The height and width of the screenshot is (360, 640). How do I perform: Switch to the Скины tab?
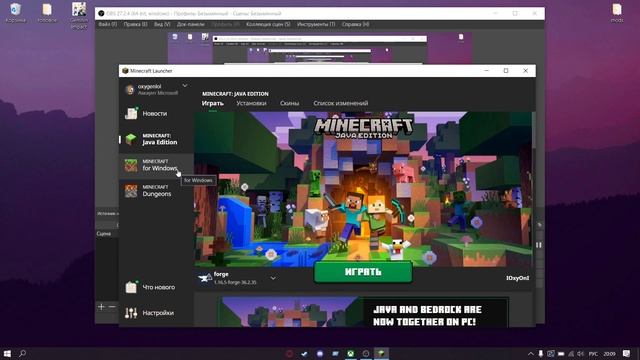pos(289,103)
